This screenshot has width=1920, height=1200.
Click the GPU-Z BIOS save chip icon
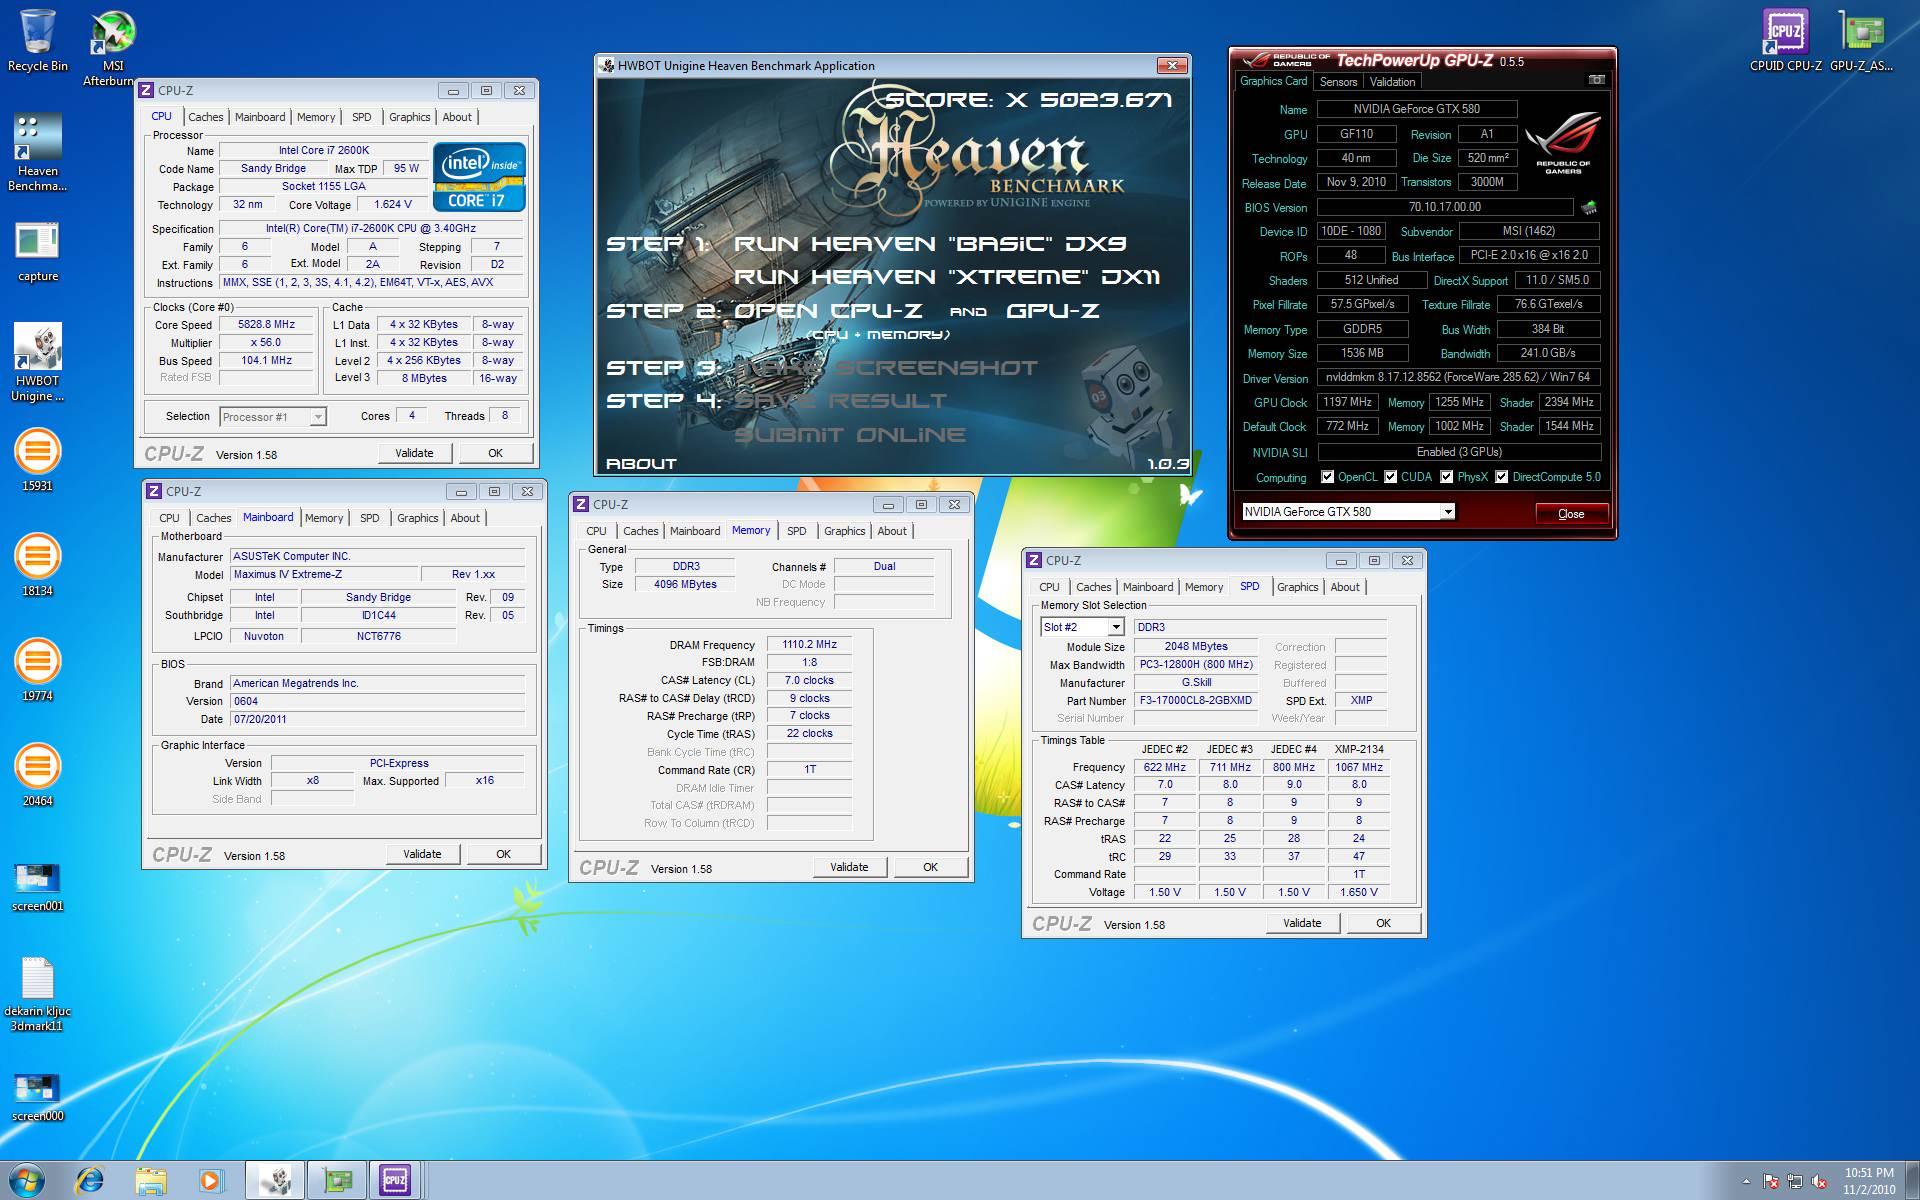tap(1589, 207)
